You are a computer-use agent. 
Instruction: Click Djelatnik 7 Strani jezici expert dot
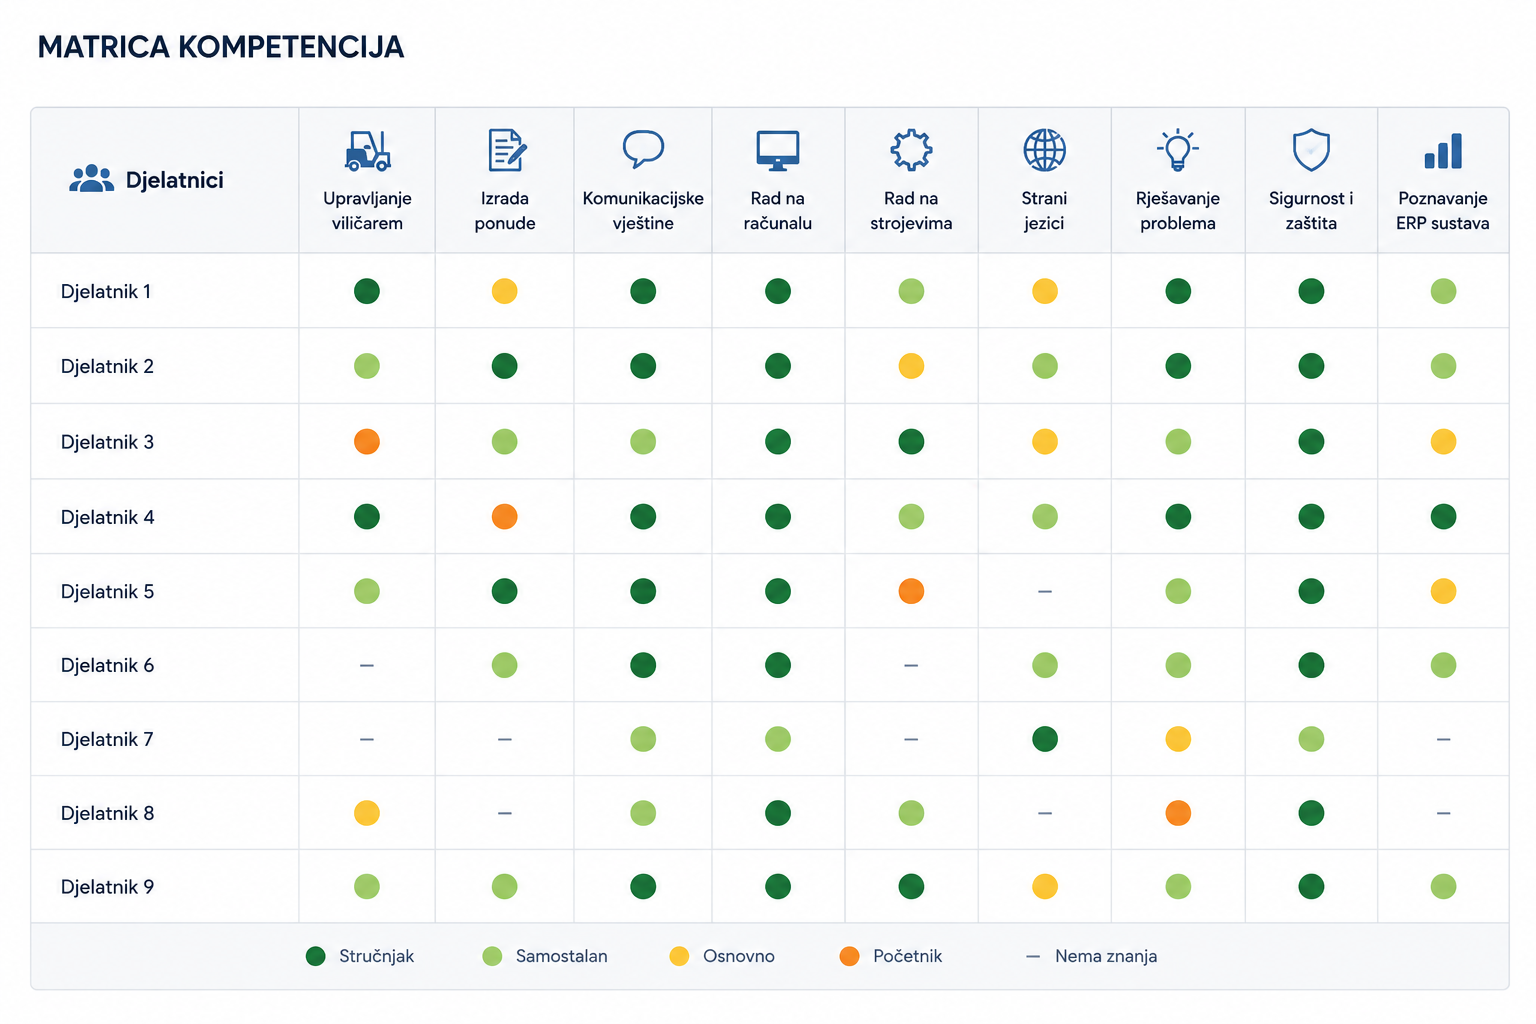click(1045, 739)
